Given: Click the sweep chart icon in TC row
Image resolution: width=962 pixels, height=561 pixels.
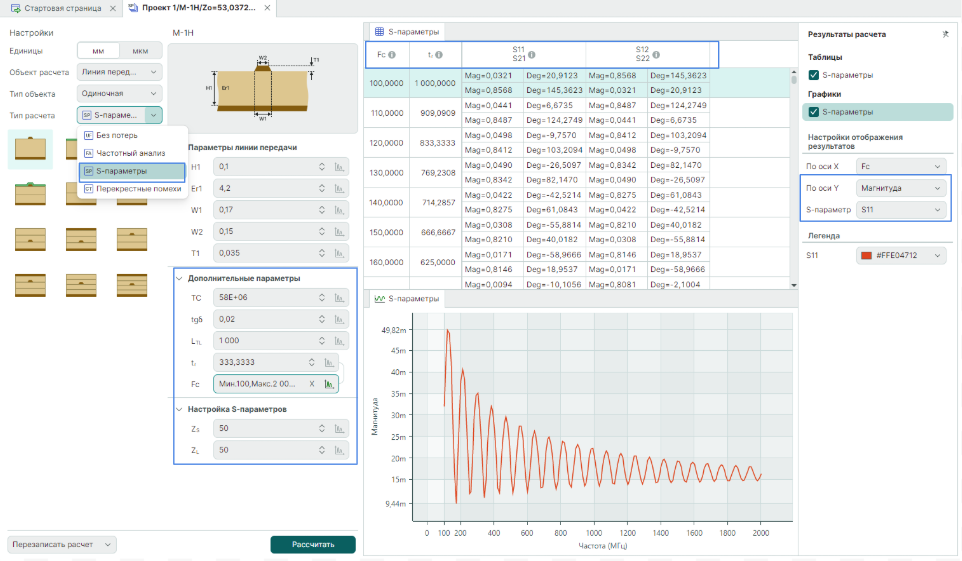Looking at the screenshot, I should (x=339, y=298).
